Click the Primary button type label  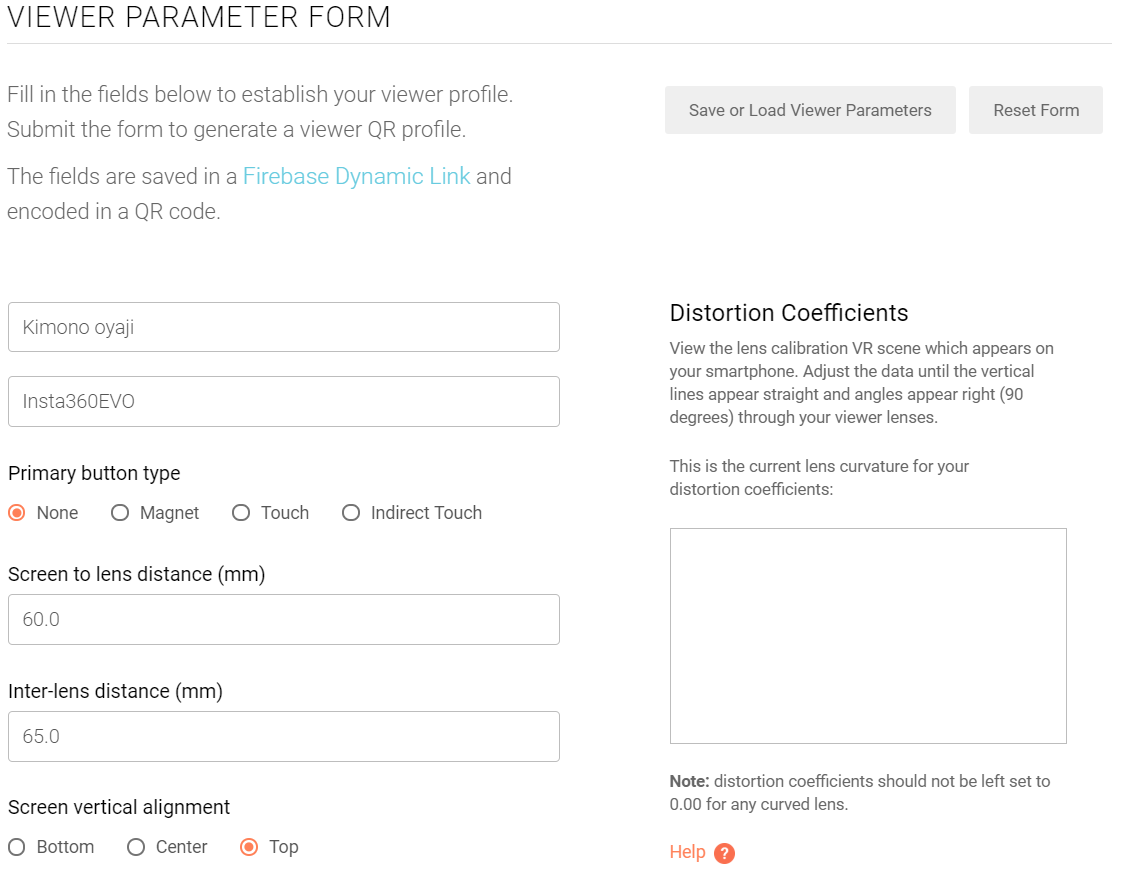tap(94, 474)
